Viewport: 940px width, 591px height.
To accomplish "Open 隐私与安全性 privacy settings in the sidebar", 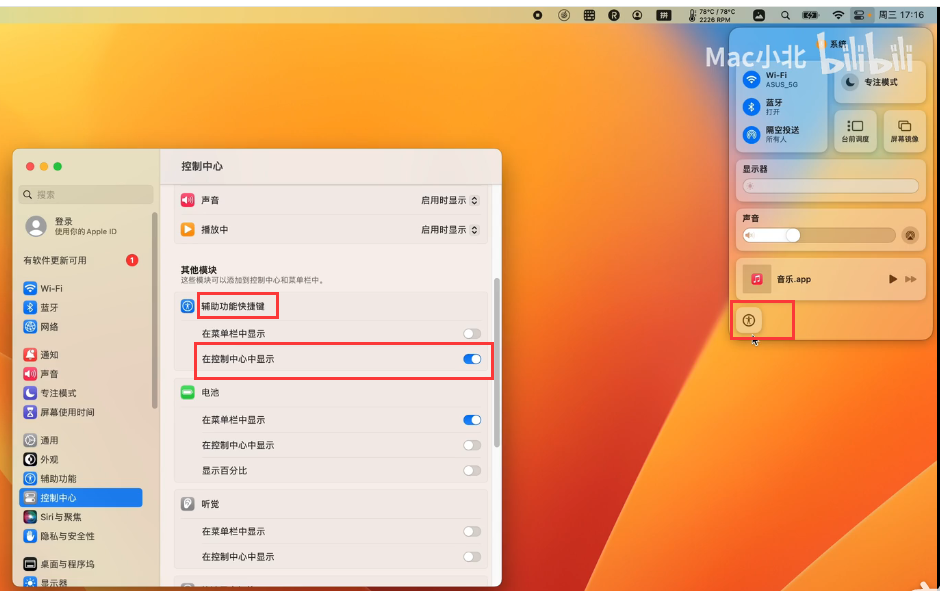I will pos(81,536).
